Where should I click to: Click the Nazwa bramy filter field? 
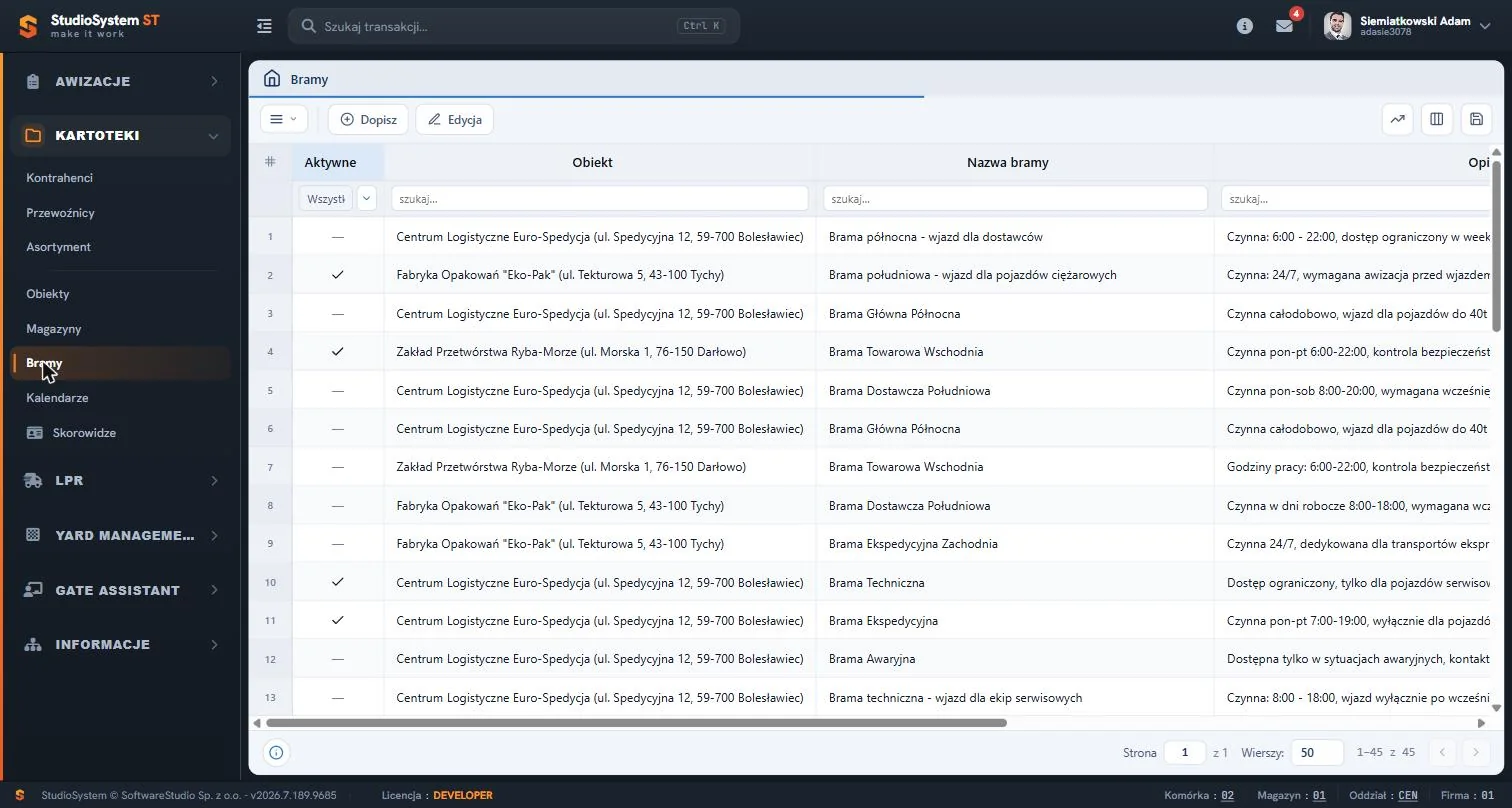(1015, 198)
